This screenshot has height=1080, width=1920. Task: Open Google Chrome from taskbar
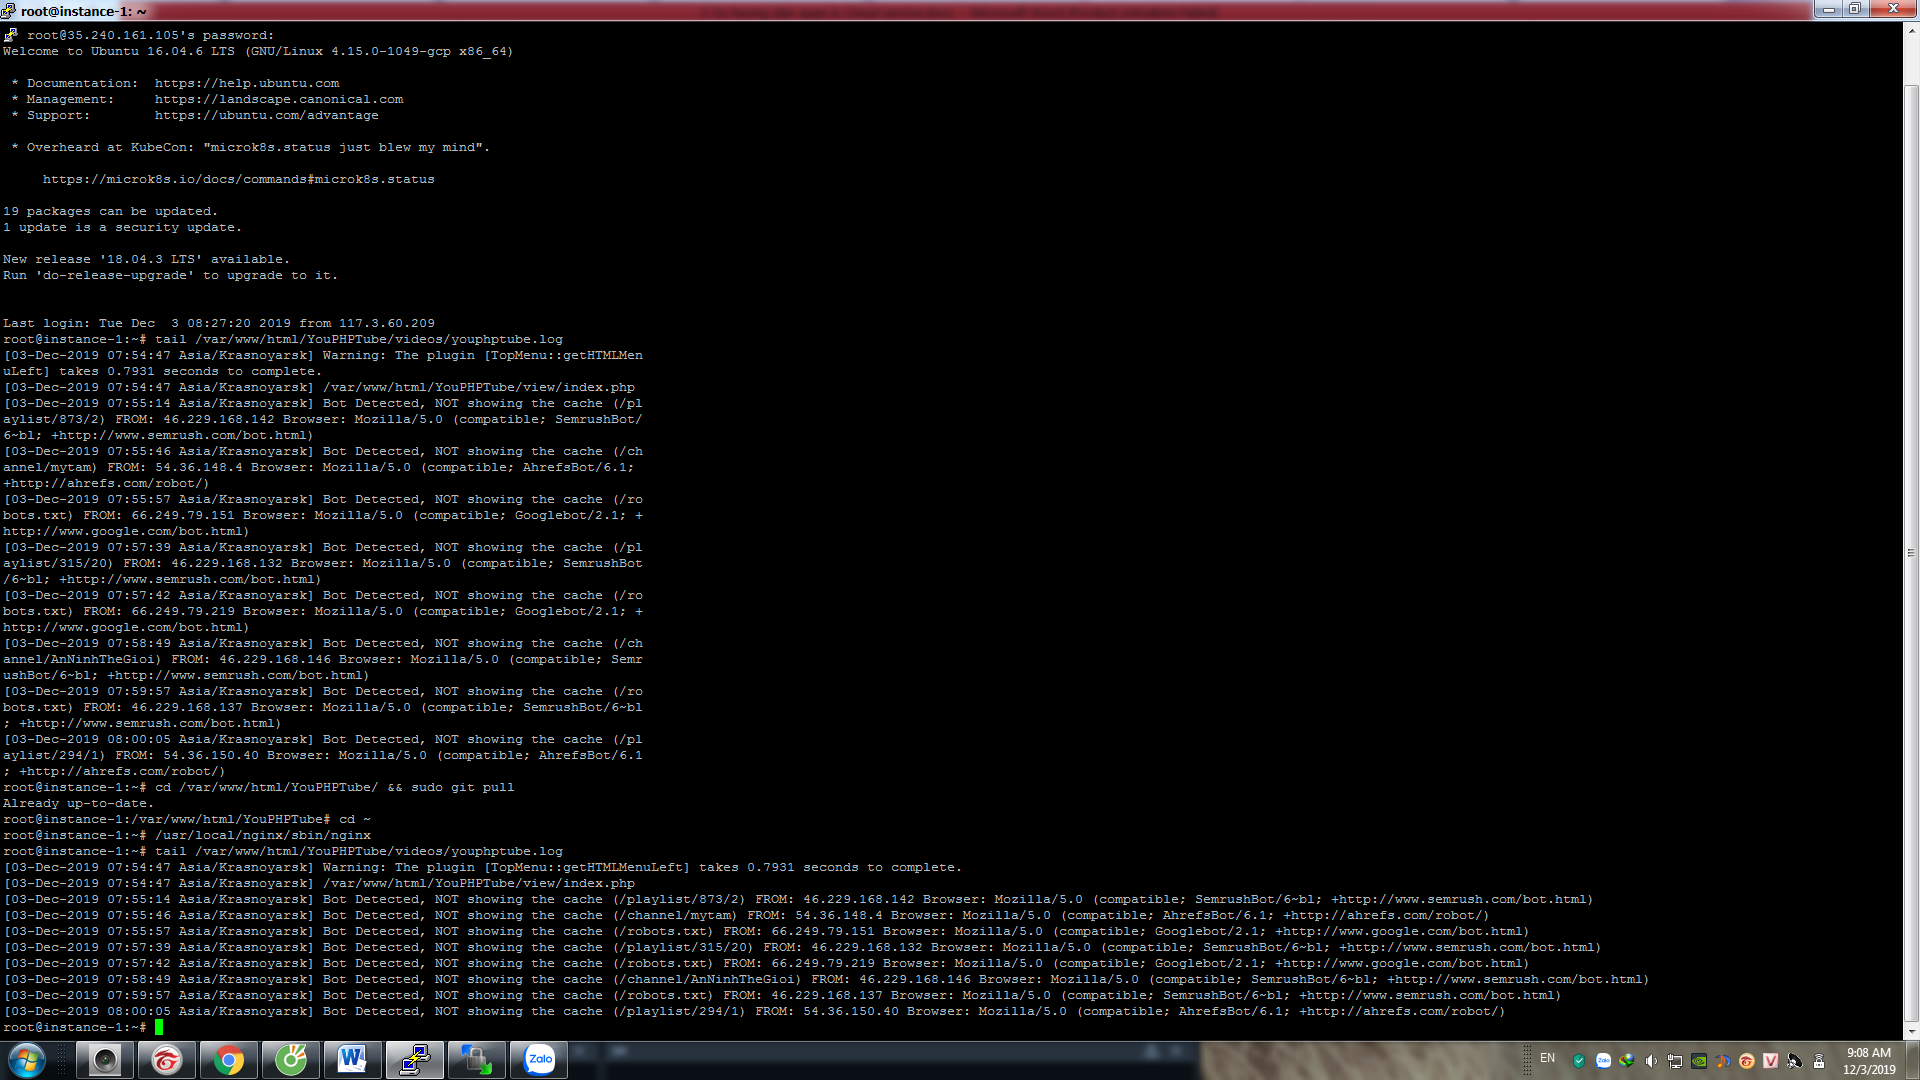coord(228,1060)
